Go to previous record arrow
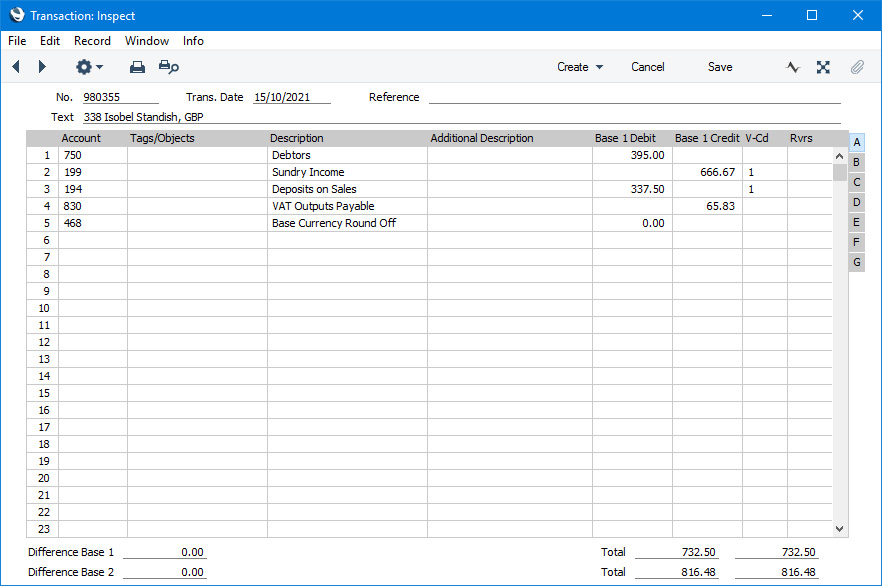This screenshot has width=882, height=586. 16,67
